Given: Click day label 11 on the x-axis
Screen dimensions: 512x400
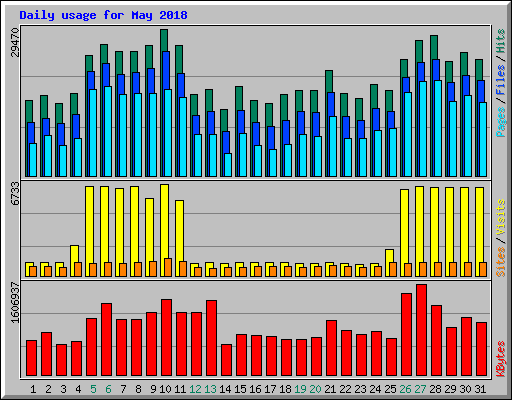Looking at the screenshot, I should (180, 389).
